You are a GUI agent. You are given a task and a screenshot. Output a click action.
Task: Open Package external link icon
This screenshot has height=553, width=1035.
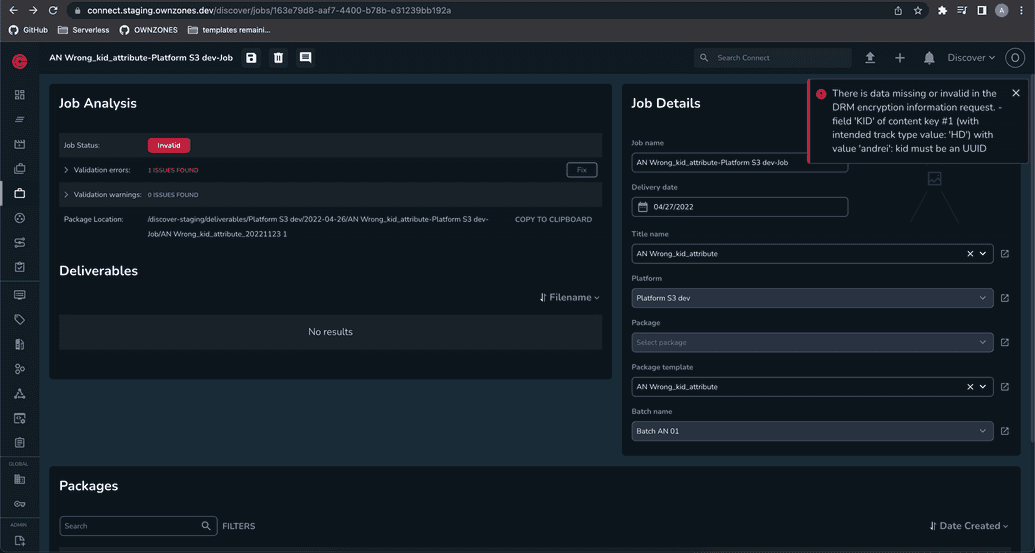(1005, 342)
